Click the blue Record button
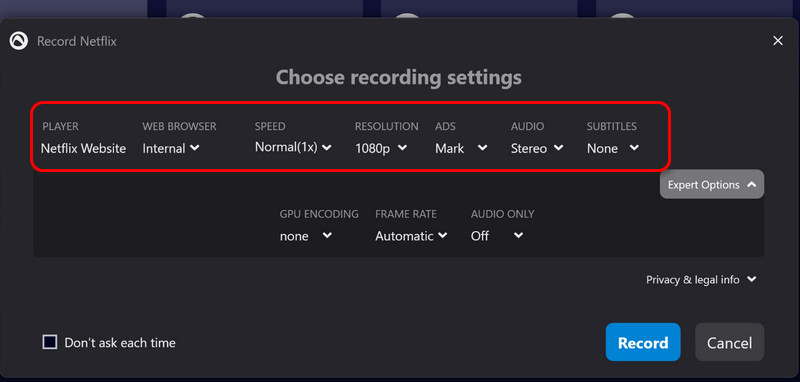Screen dimensions: 800x382 coord(643,342)
